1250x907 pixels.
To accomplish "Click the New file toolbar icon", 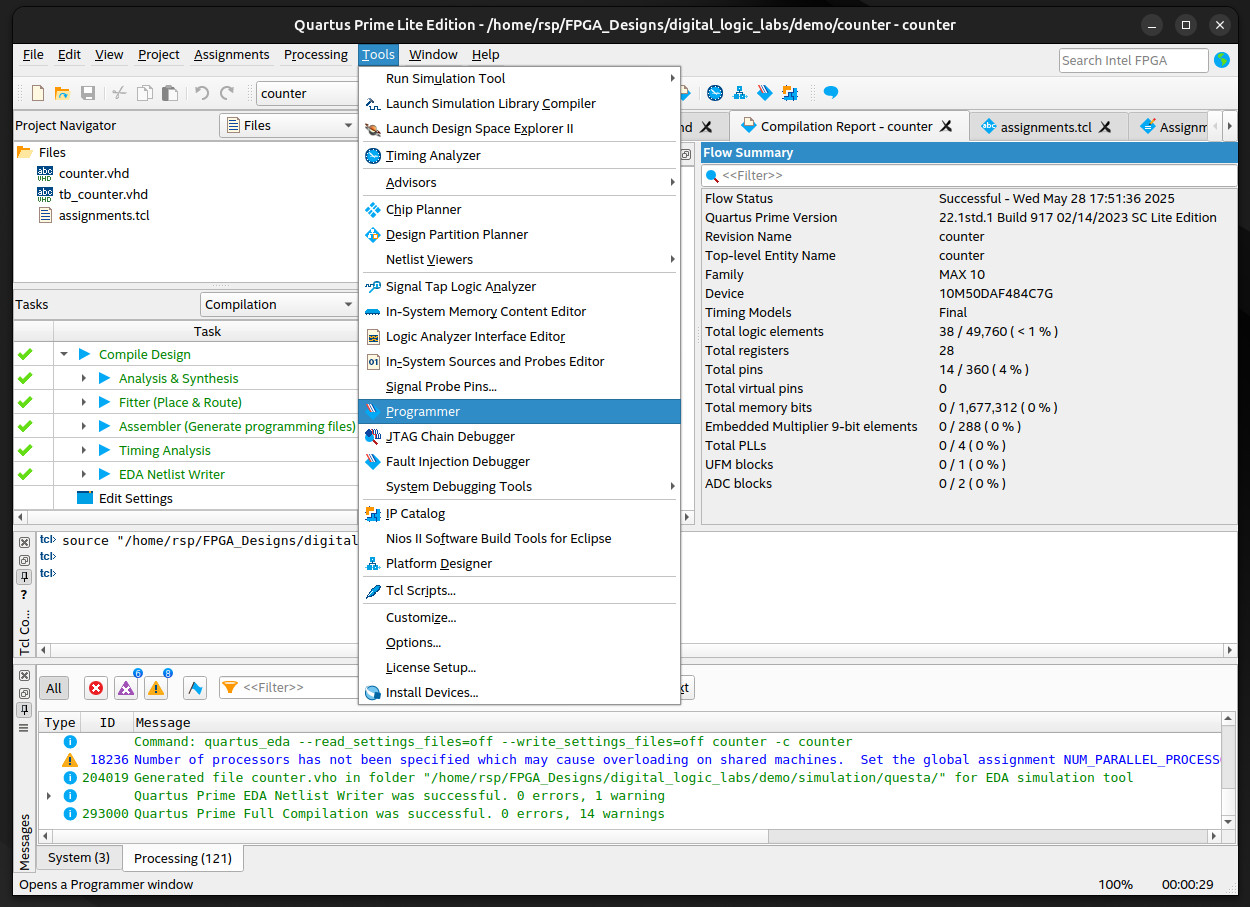I will point(38,93).
